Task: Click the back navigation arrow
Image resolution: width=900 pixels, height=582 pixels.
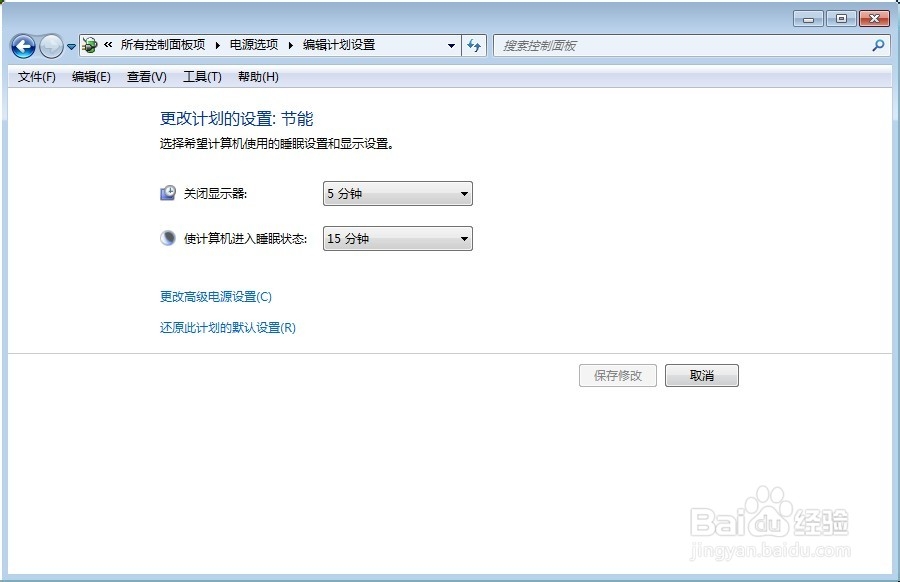Action: [x=22, y=45]
